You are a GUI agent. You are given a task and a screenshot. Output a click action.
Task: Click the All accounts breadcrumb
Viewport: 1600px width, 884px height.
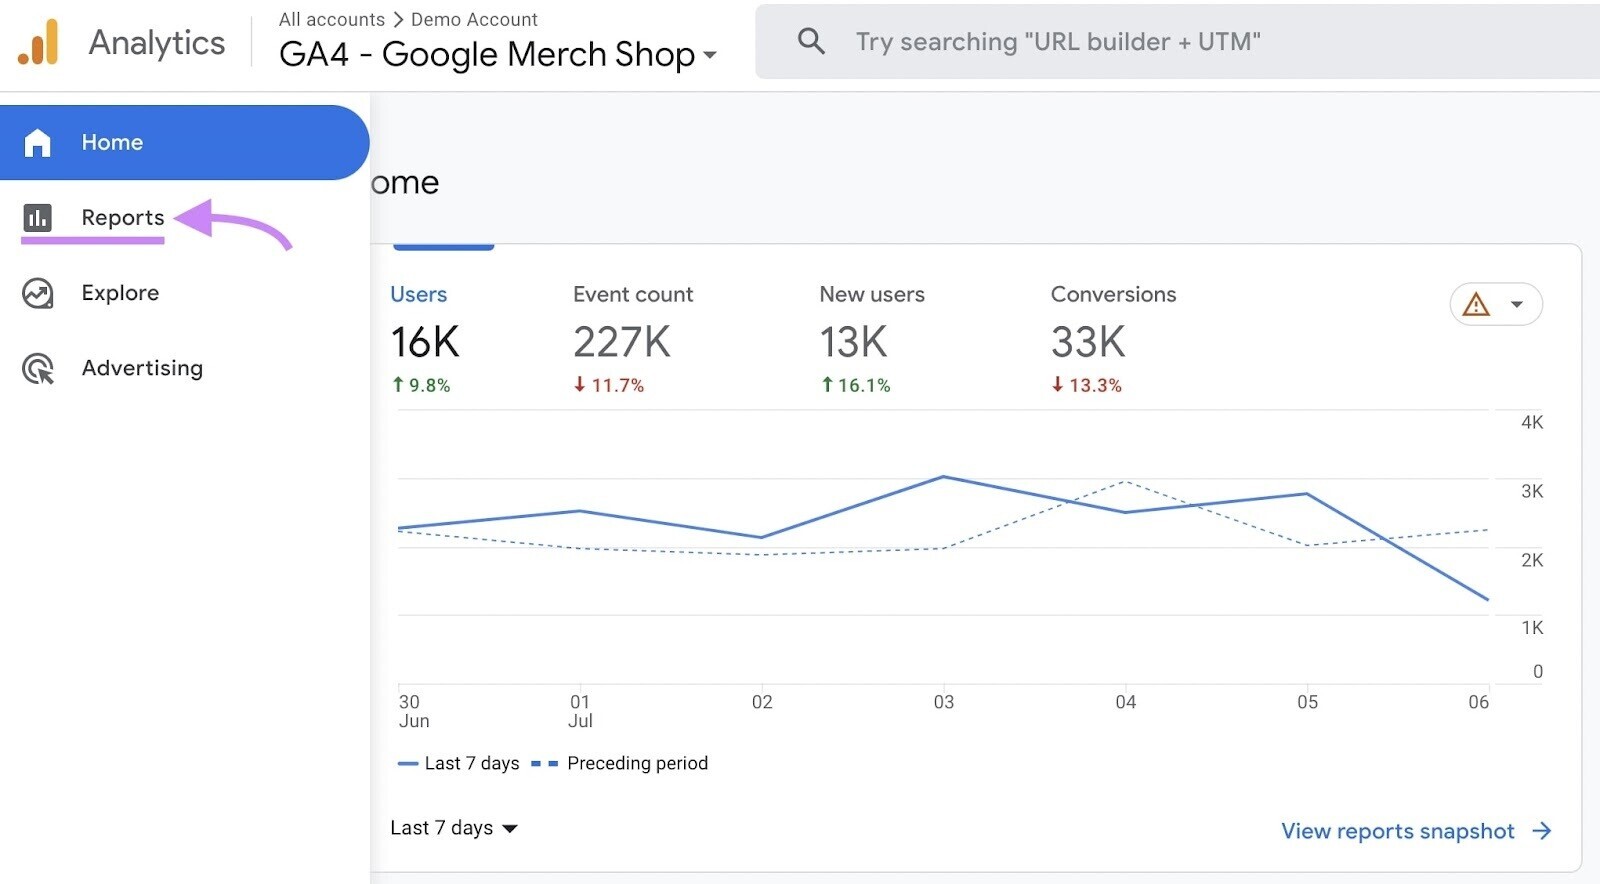point(331,19)
